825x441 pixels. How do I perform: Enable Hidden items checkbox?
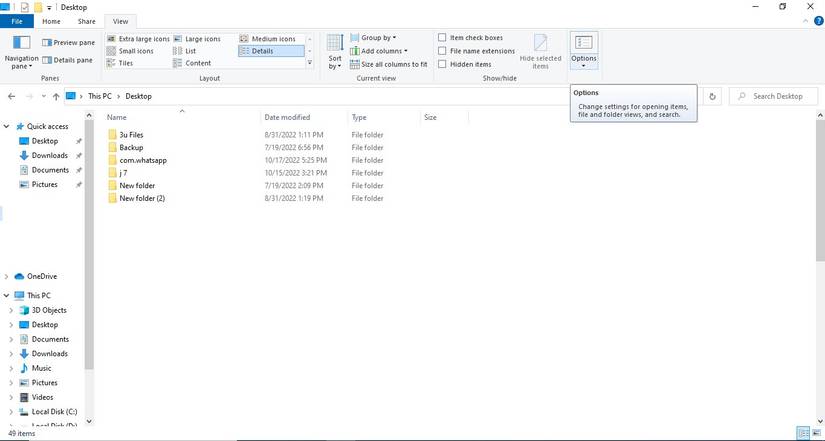click(442, 64)
